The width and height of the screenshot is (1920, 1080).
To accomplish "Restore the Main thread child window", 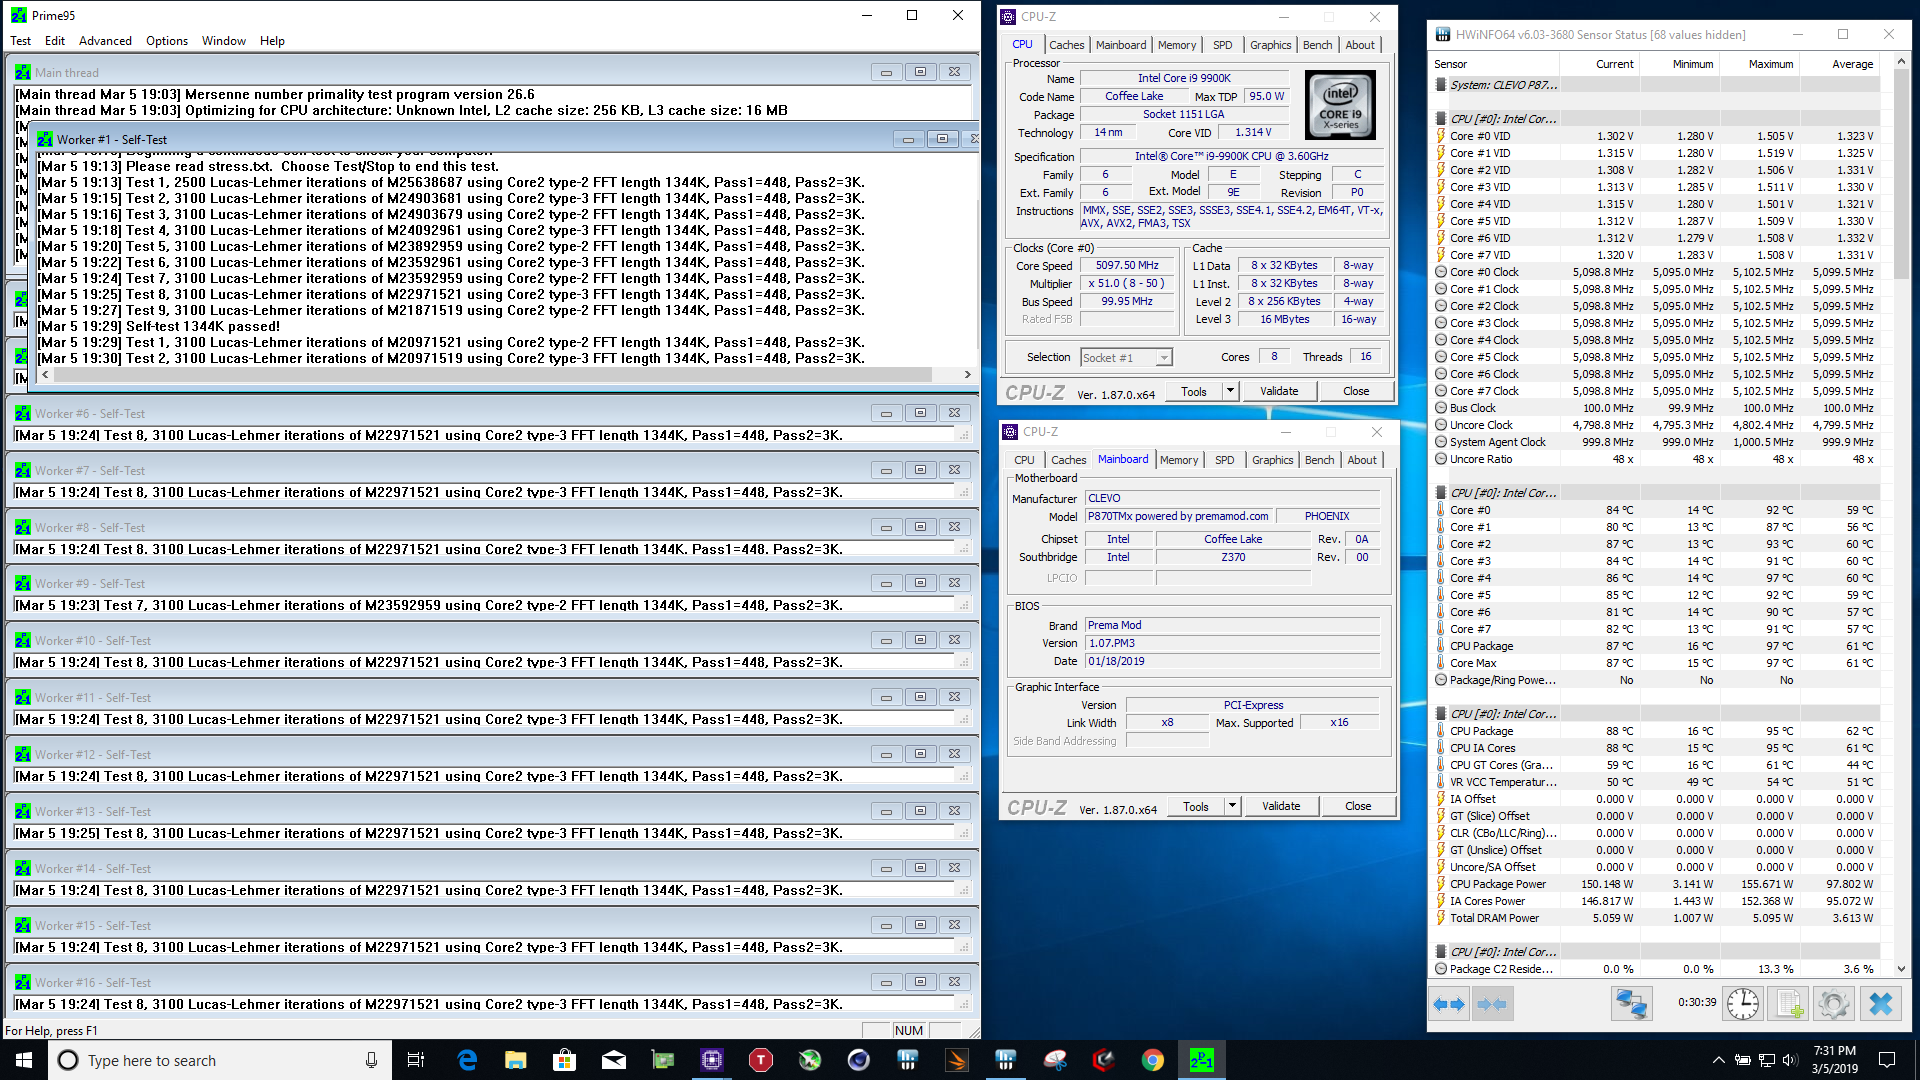I will [x=920, y=72].
